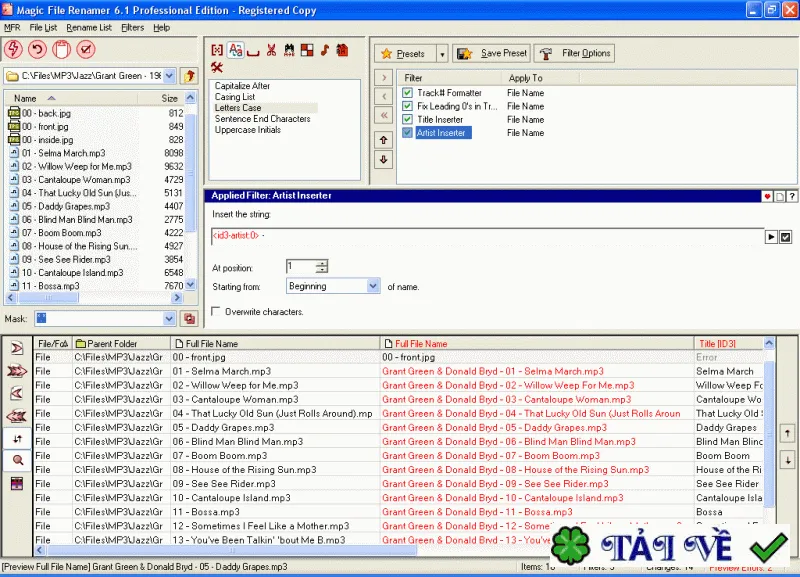This screenshot has width=800, height=577.
Task: Uncheck the Track# Formatter filter
Action: point(407,93)
